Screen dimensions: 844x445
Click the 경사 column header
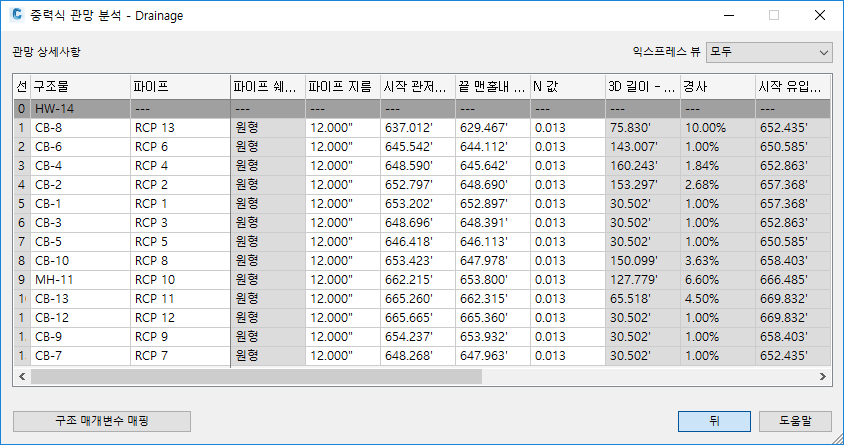point(718,87)
